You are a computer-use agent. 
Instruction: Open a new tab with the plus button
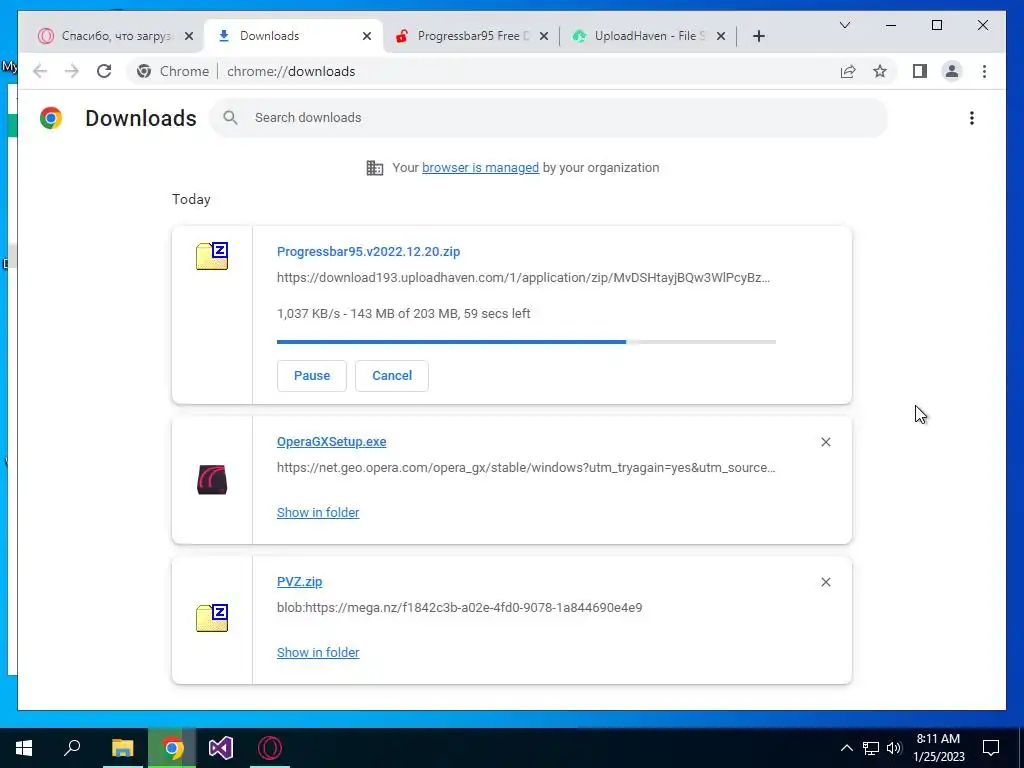[758, 36]
